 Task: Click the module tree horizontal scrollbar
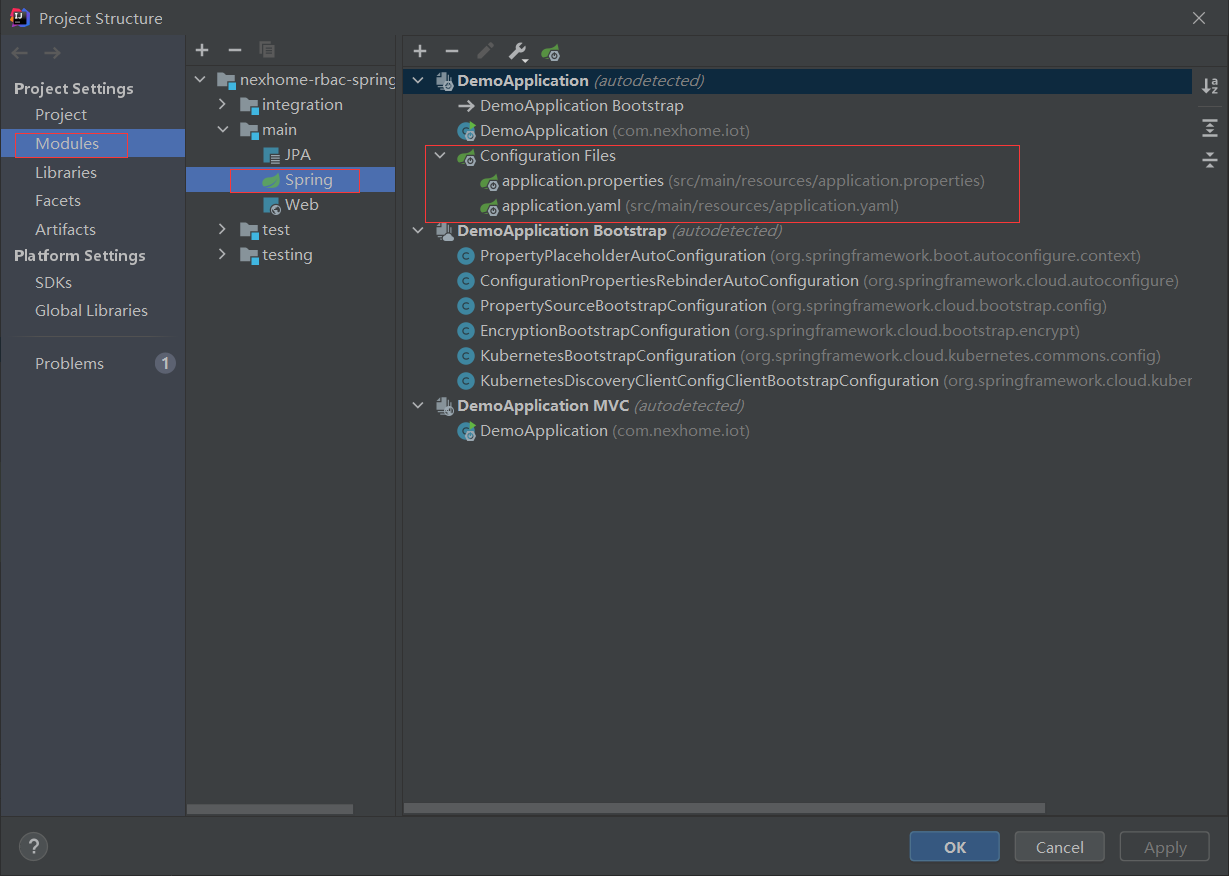pyautogui.click(x=270, y=809)
